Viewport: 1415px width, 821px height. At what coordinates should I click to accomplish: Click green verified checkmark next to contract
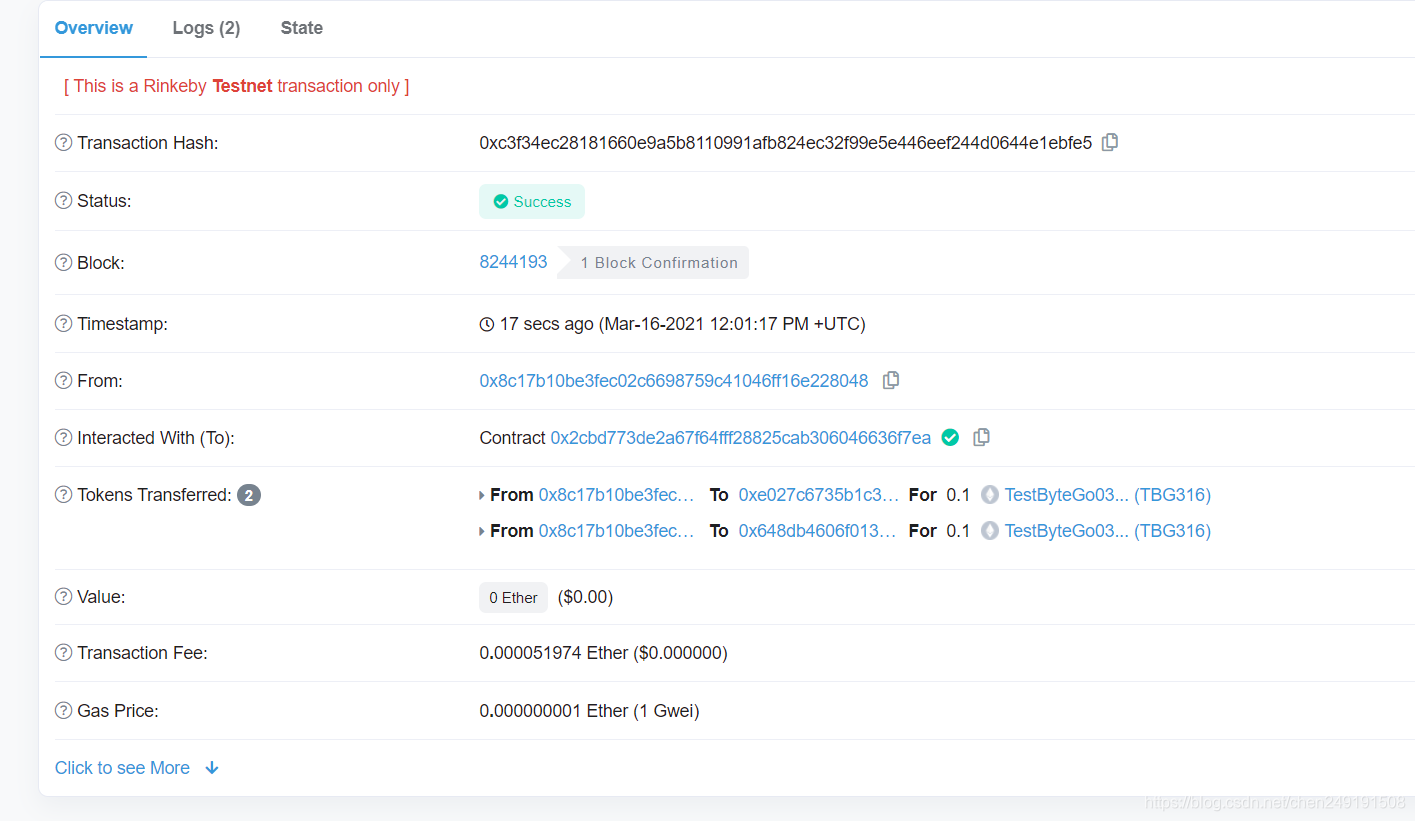pos(951,437)
